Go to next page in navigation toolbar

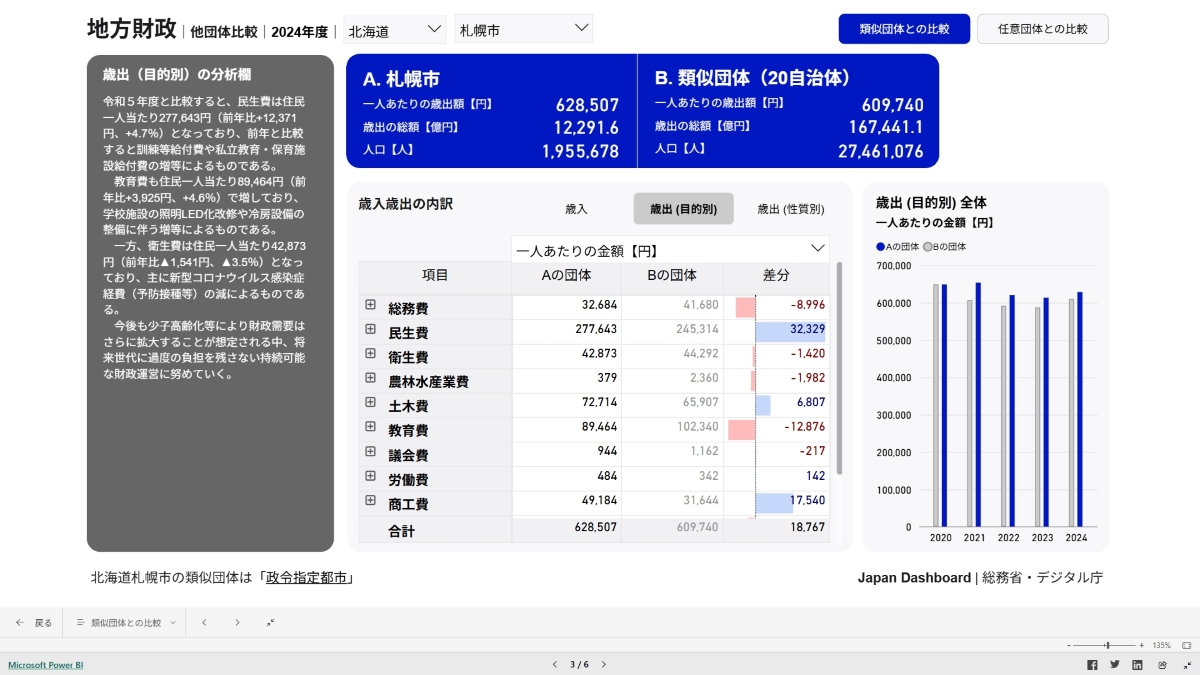coord(237,622)
